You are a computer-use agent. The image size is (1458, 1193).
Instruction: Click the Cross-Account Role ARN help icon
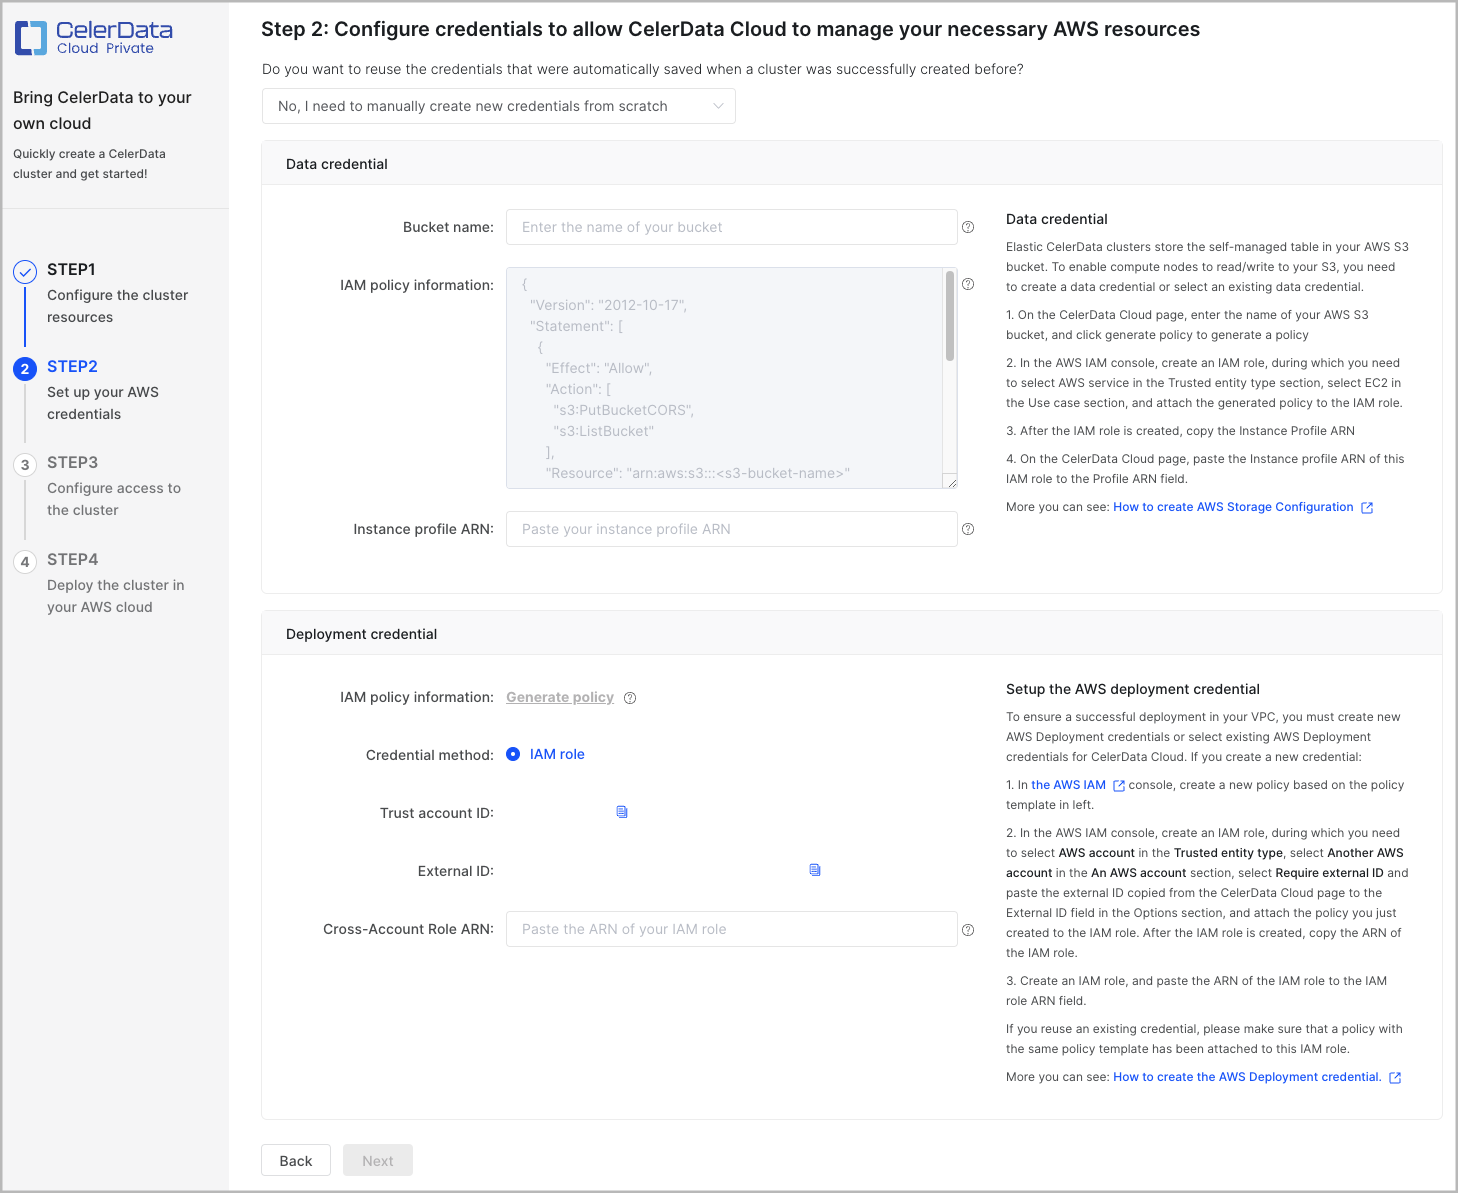967,929
